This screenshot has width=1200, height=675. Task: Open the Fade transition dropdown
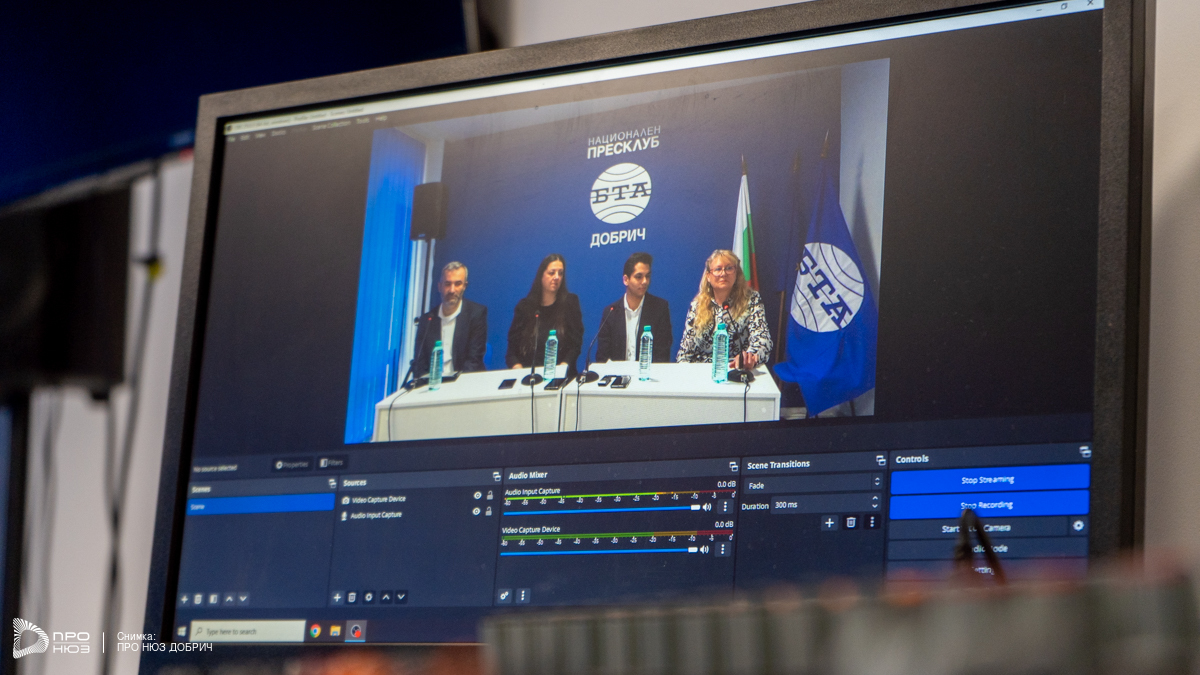point(813,484)
